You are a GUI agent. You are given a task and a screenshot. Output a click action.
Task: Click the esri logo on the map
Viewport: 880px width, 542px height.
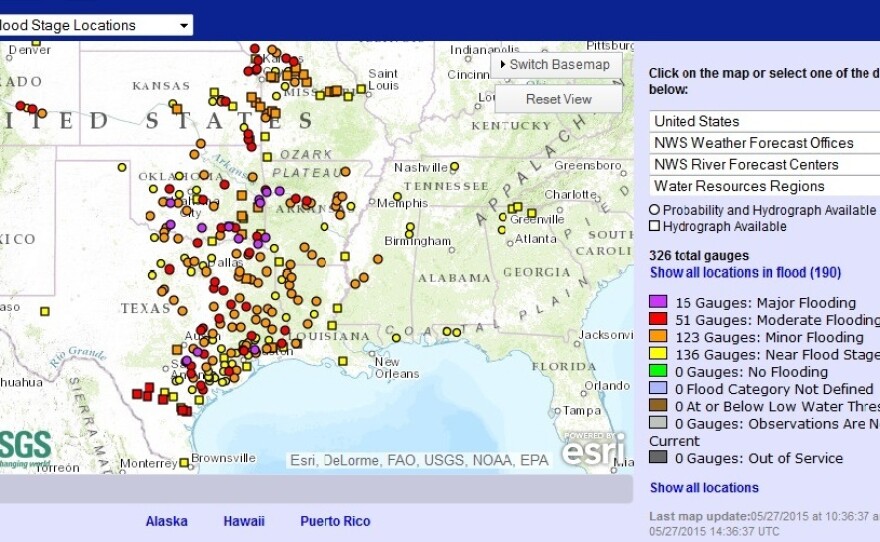coord(593,449)
